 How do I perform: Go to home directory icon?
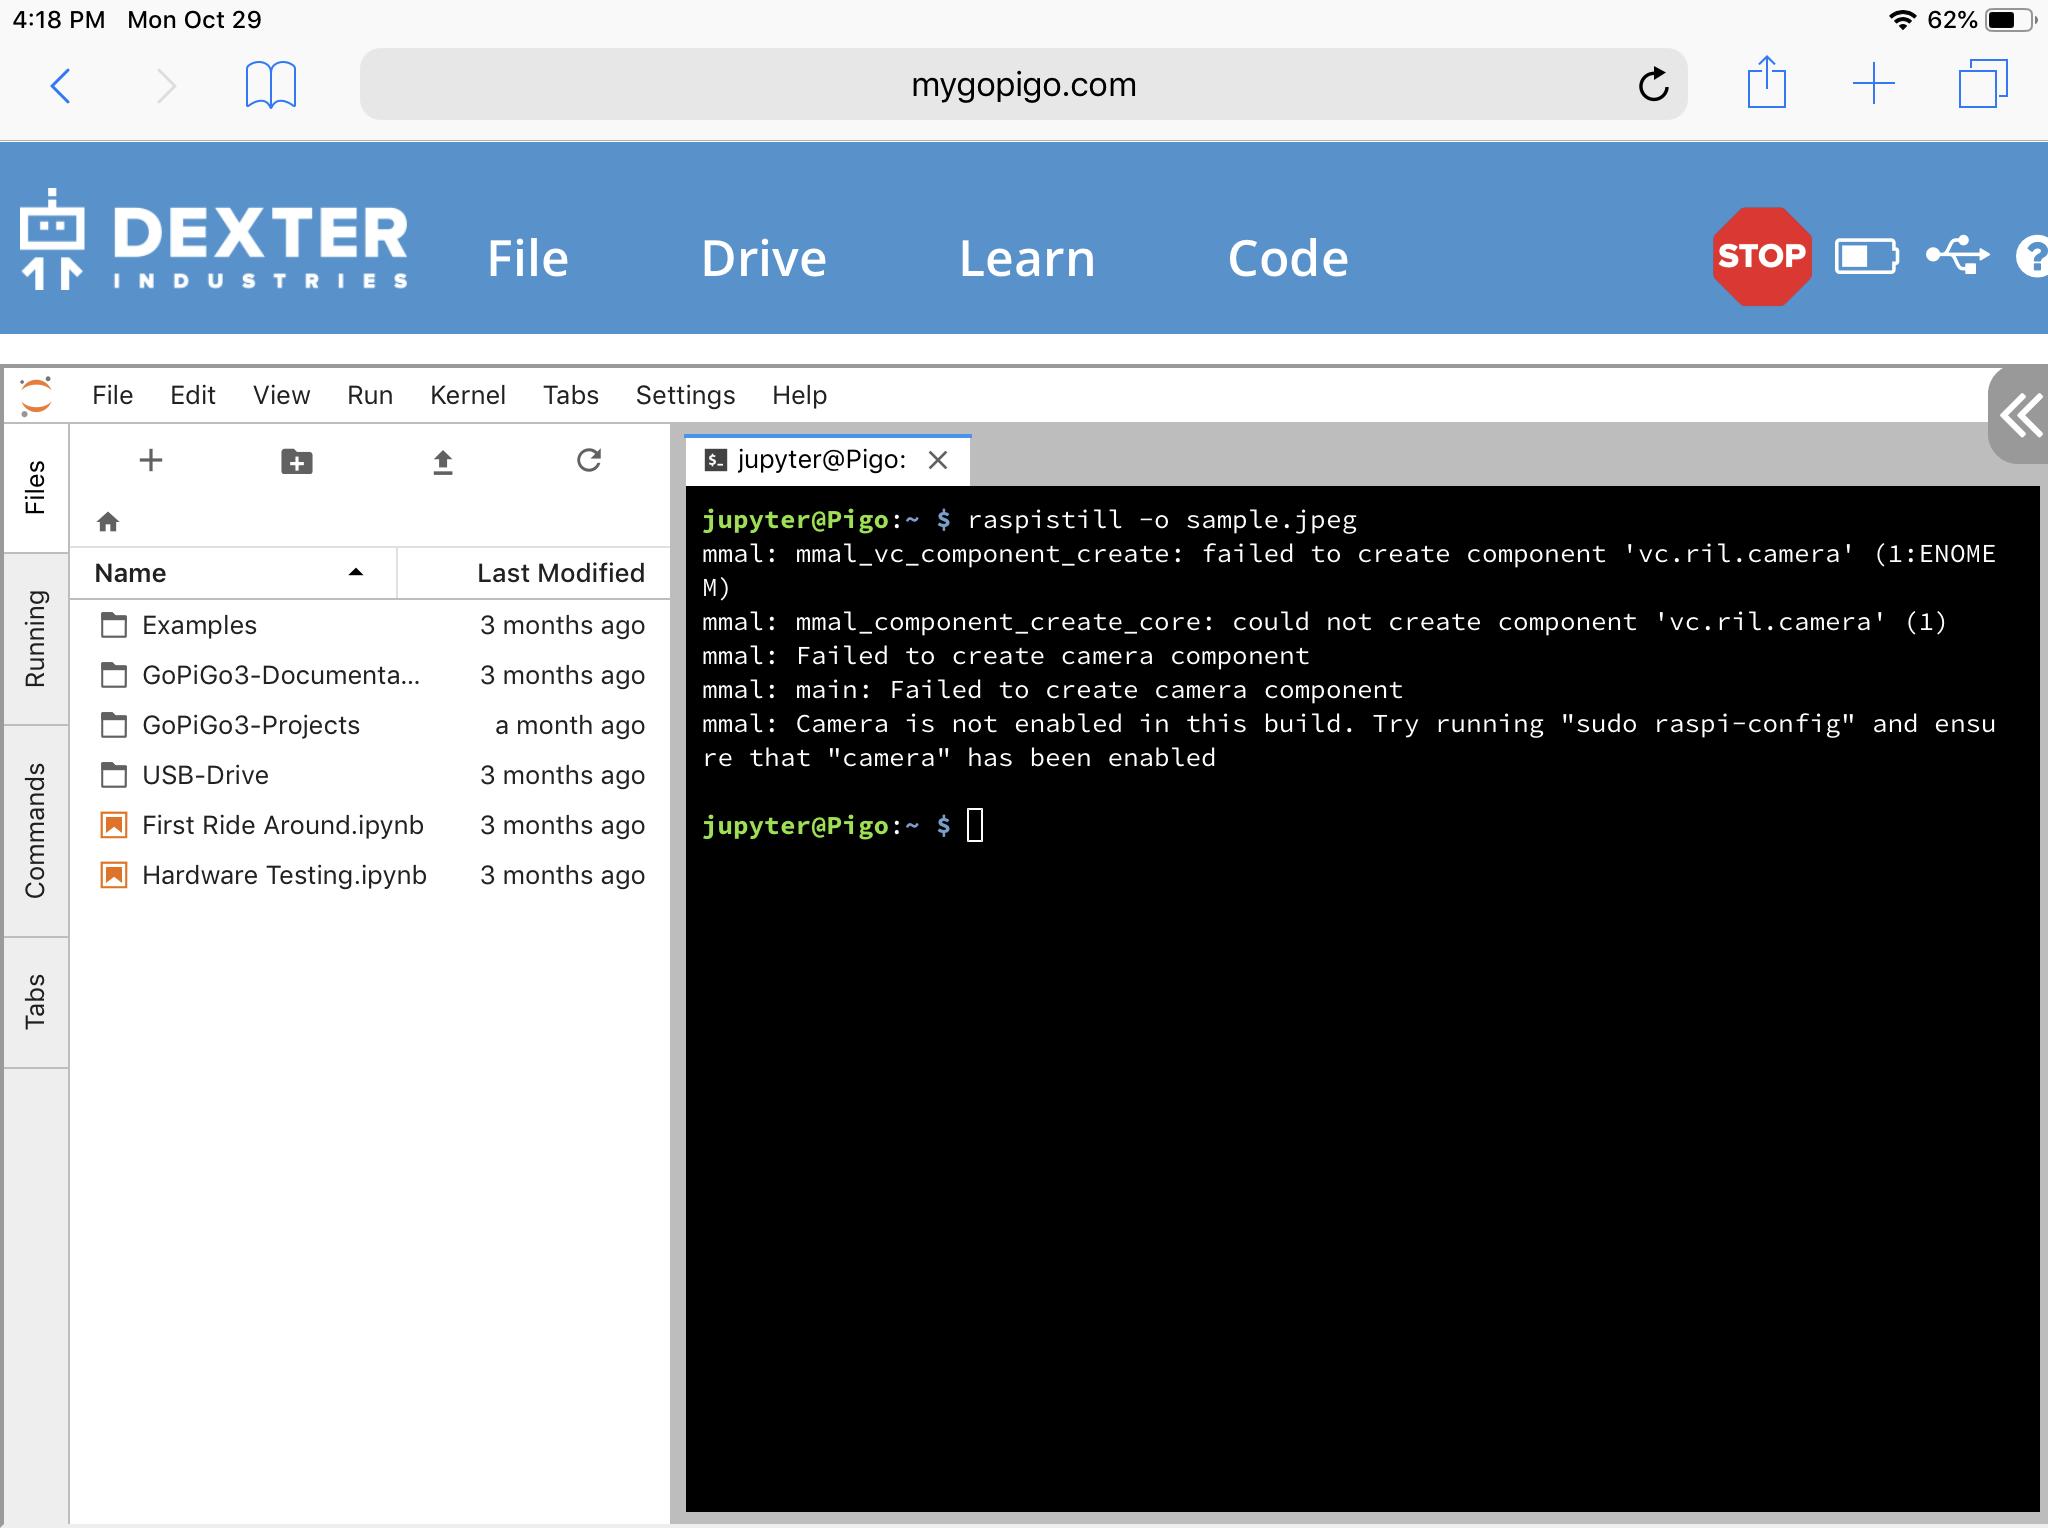[108, 521]
